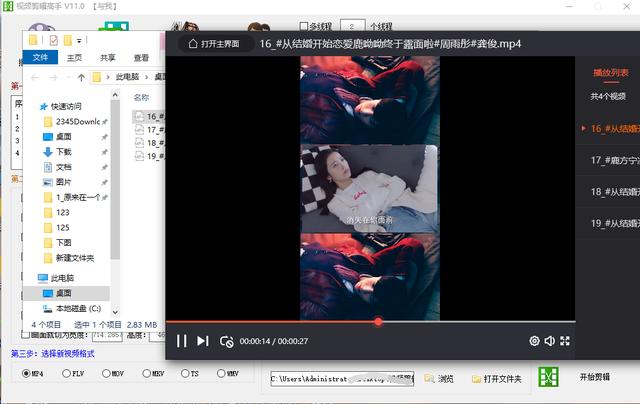Viewport: 640px width, 404px height.
Task: Open the 125 folder in sidebar
Action: [62, 227]
